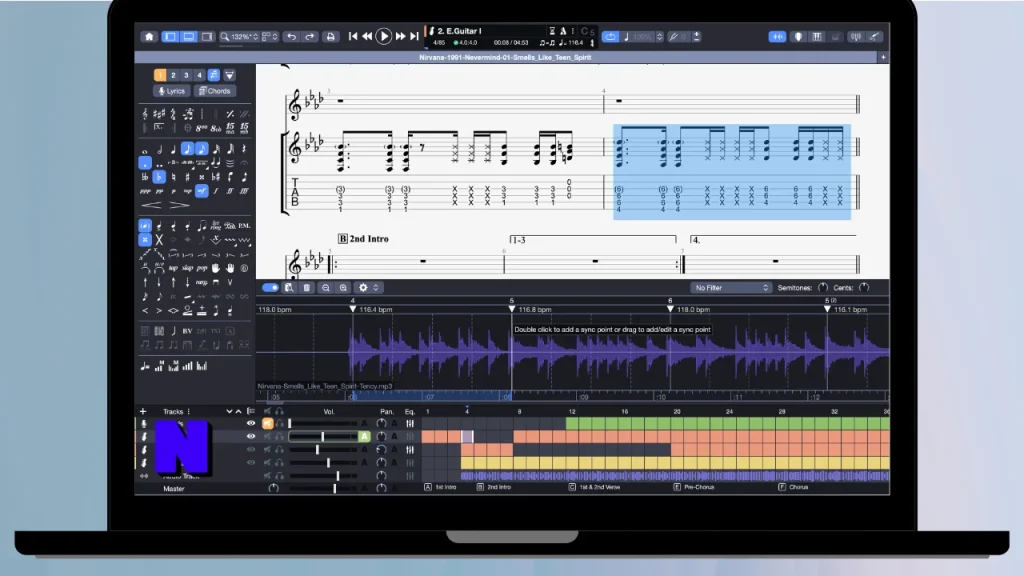Image resolution: width=1024 pixels, height=576 pixels.
Task: Select voice 1 in the palette
Action: pyautogui.click(x=160, y=75)
